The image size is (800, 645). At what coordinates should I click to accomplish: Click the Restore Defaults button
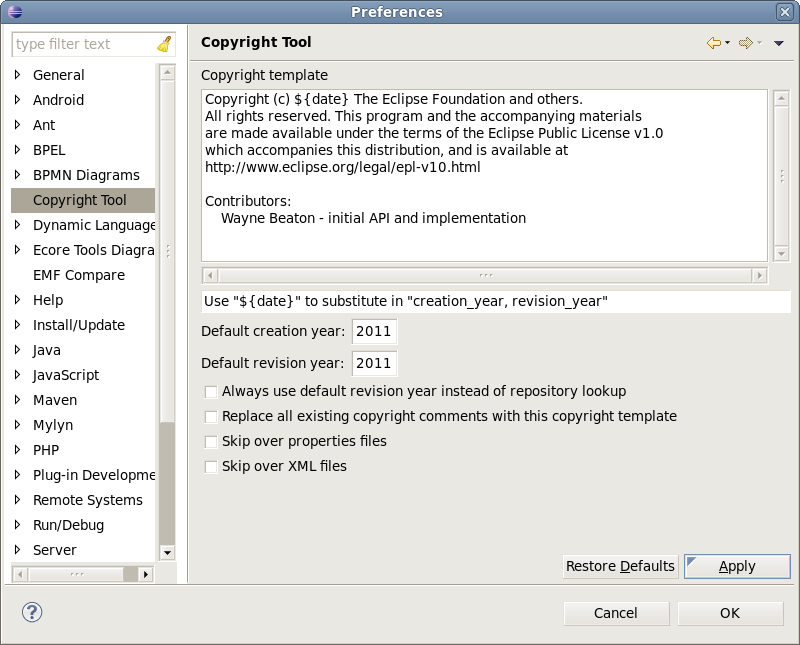pyautogui.click(x=620, y=566)
